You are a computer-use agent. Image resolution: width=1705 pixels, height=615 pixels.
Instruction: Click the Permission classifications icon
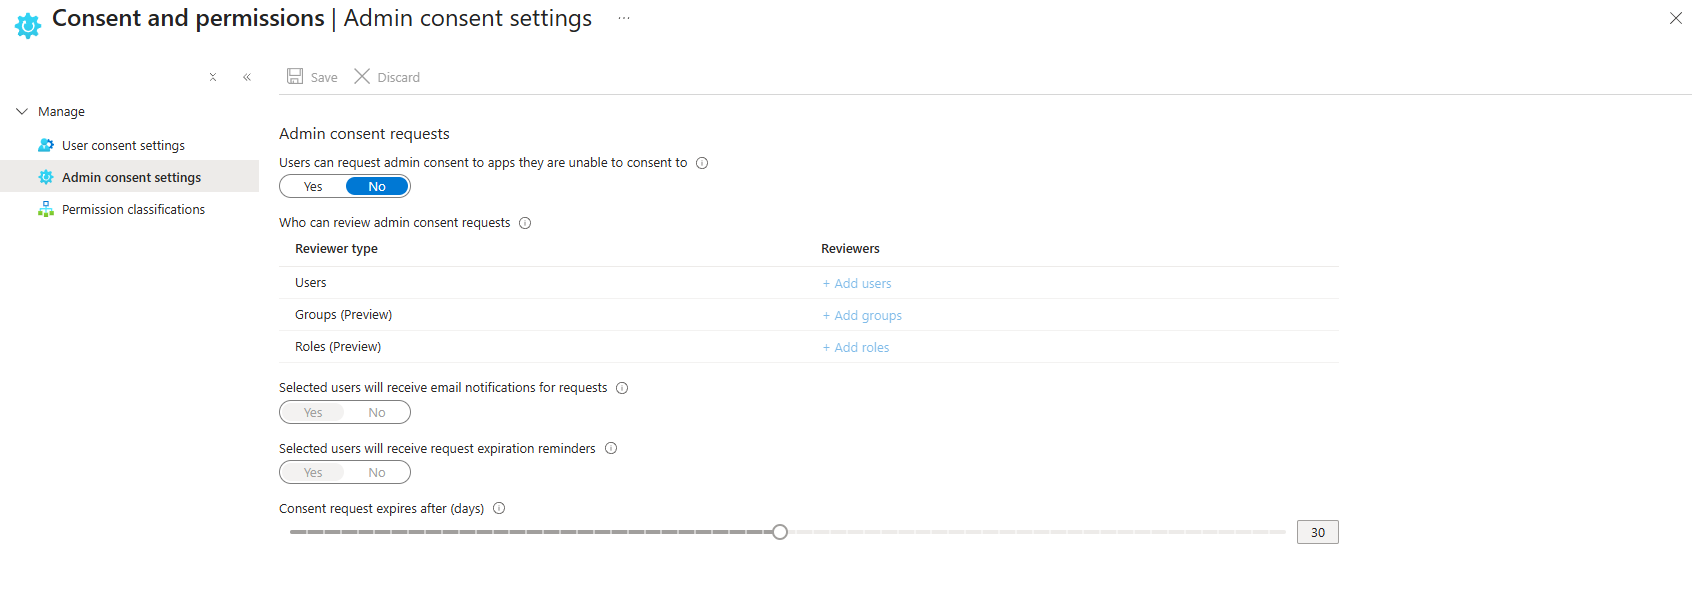click(x=46, y=209)
